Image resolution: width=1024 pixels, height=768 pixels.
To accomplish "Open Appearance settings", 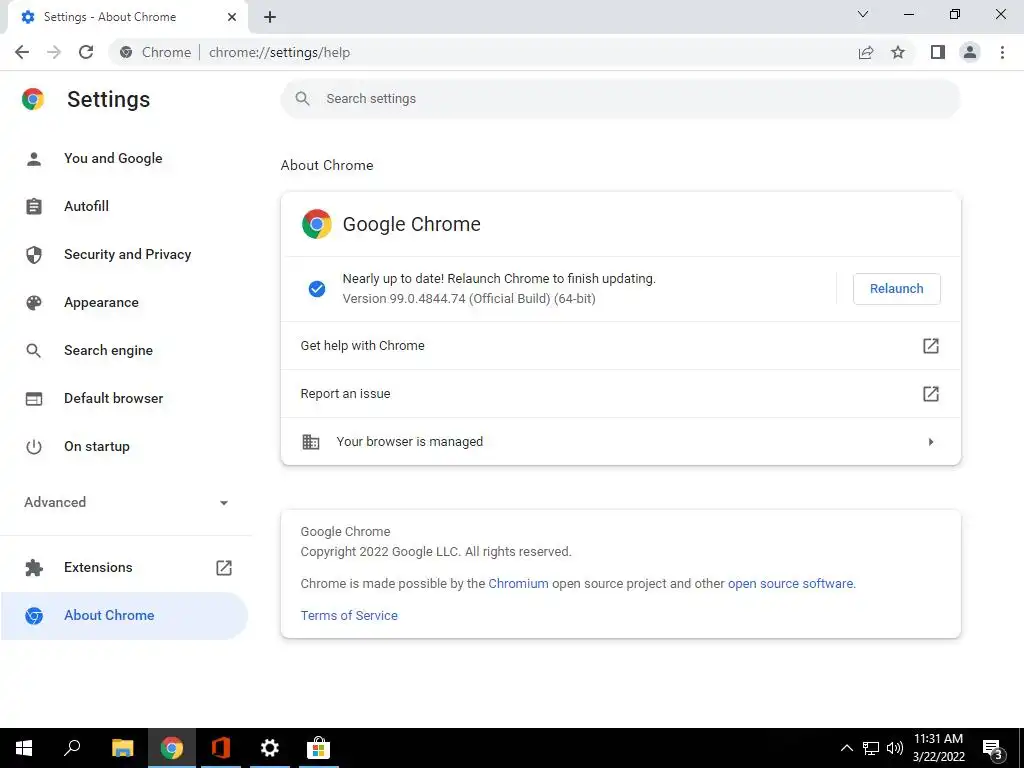I will coord(125,302).
